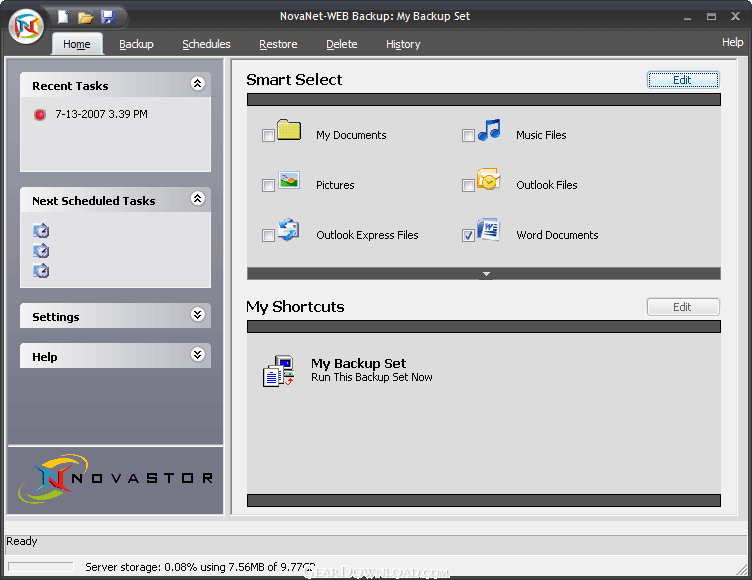
Task: Click the Settings panel header title
Action: tap(56, 317)
